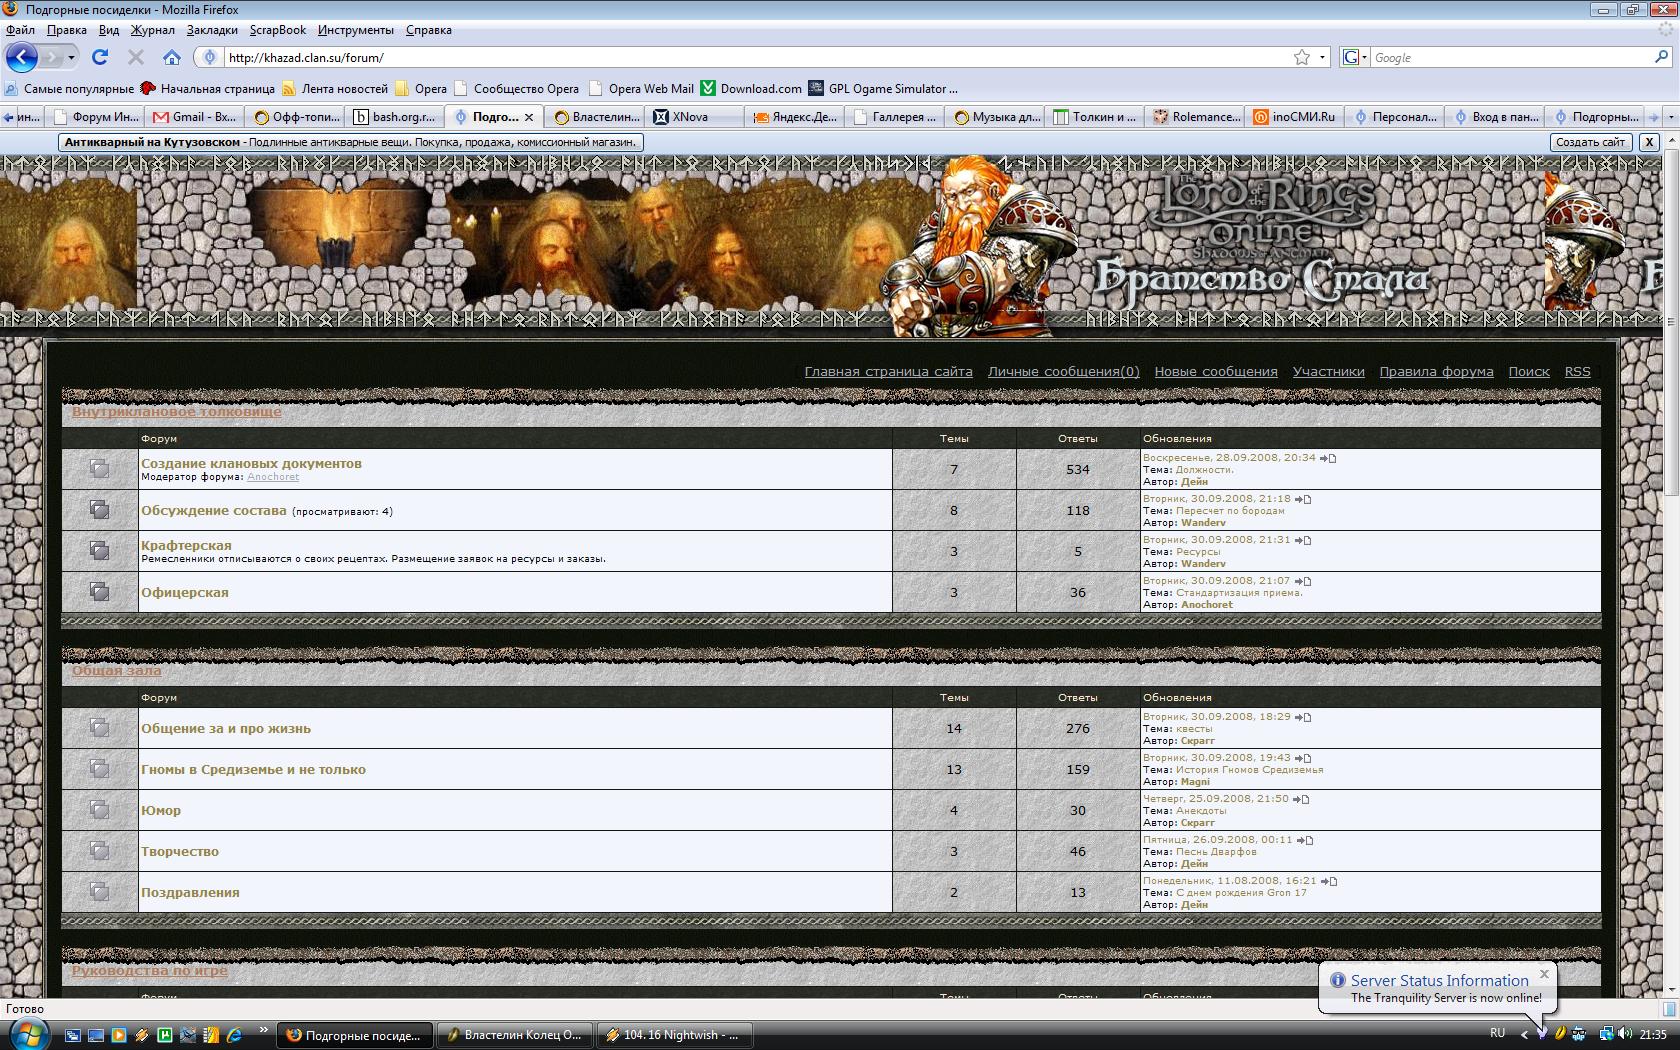Expand hidden quick launch items chevron

pos(263,1030)
